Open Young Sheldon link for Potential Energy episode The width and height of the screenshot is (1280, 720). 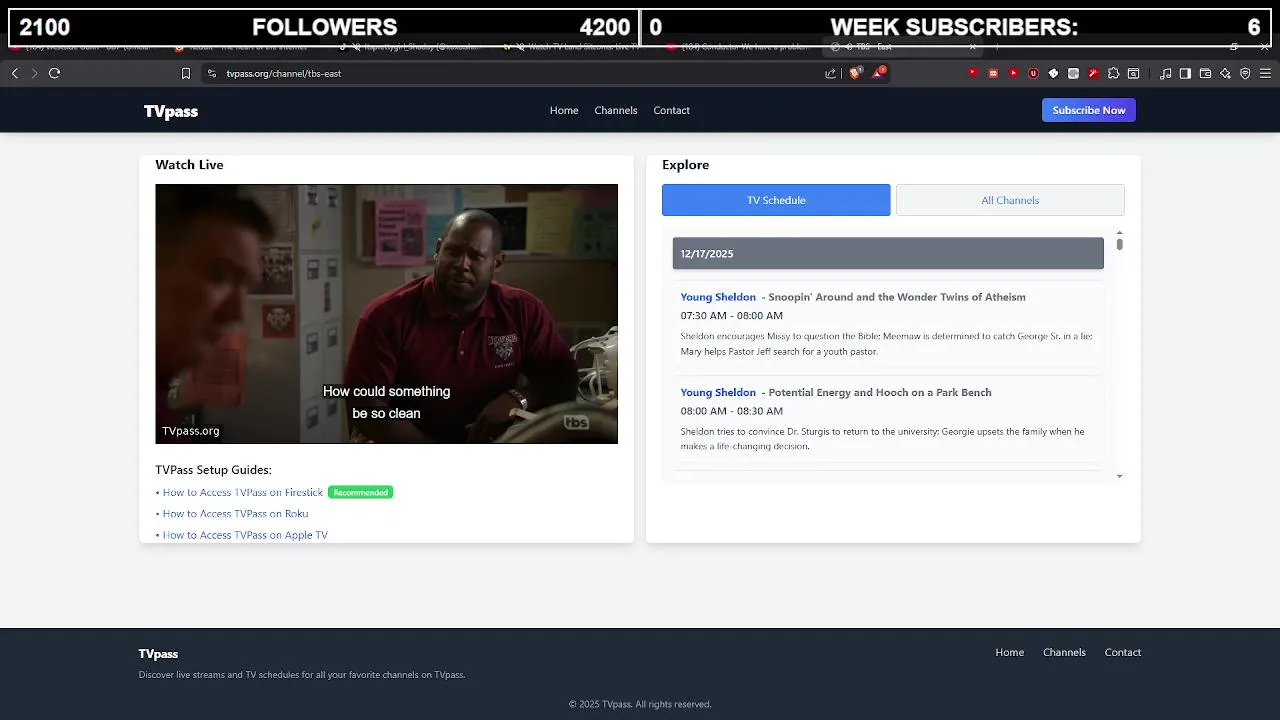pos(718,392)
